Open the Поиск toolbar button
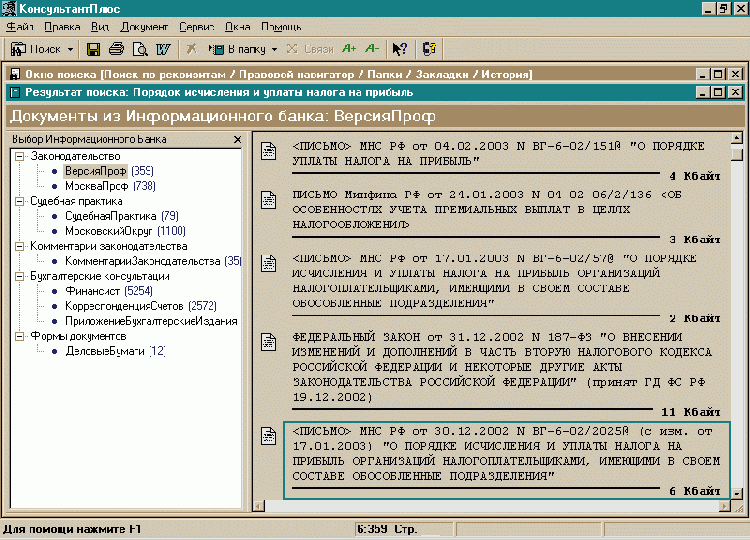Image resolution: width=750 pixels, height=540 pixels. (x=36, y=49)
